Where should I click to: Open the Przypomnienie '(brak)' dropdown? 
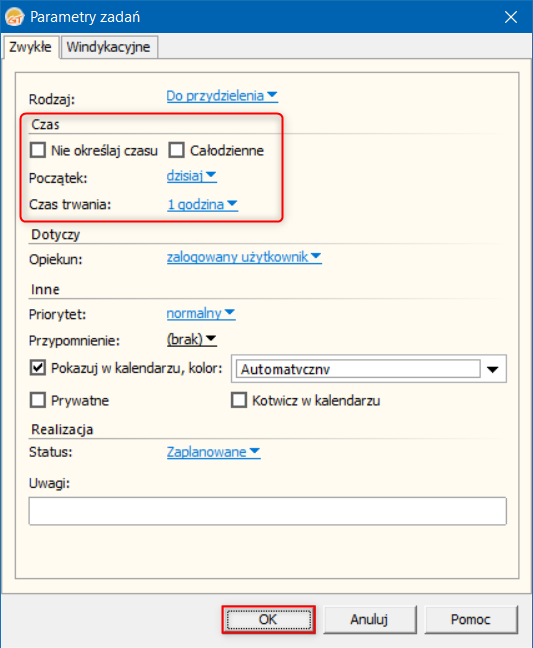click(x=191, y=339)
